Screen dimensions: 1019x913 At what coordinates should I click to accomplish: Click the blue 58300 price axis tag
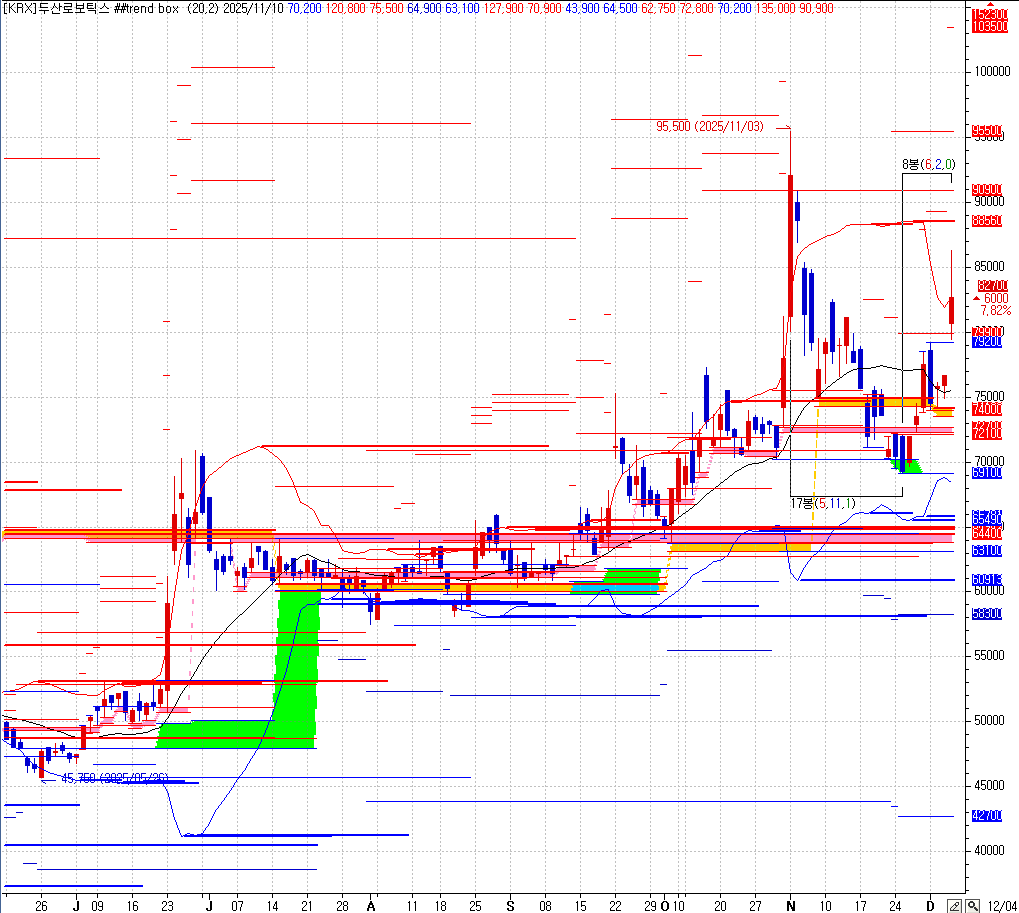(987, 614)
